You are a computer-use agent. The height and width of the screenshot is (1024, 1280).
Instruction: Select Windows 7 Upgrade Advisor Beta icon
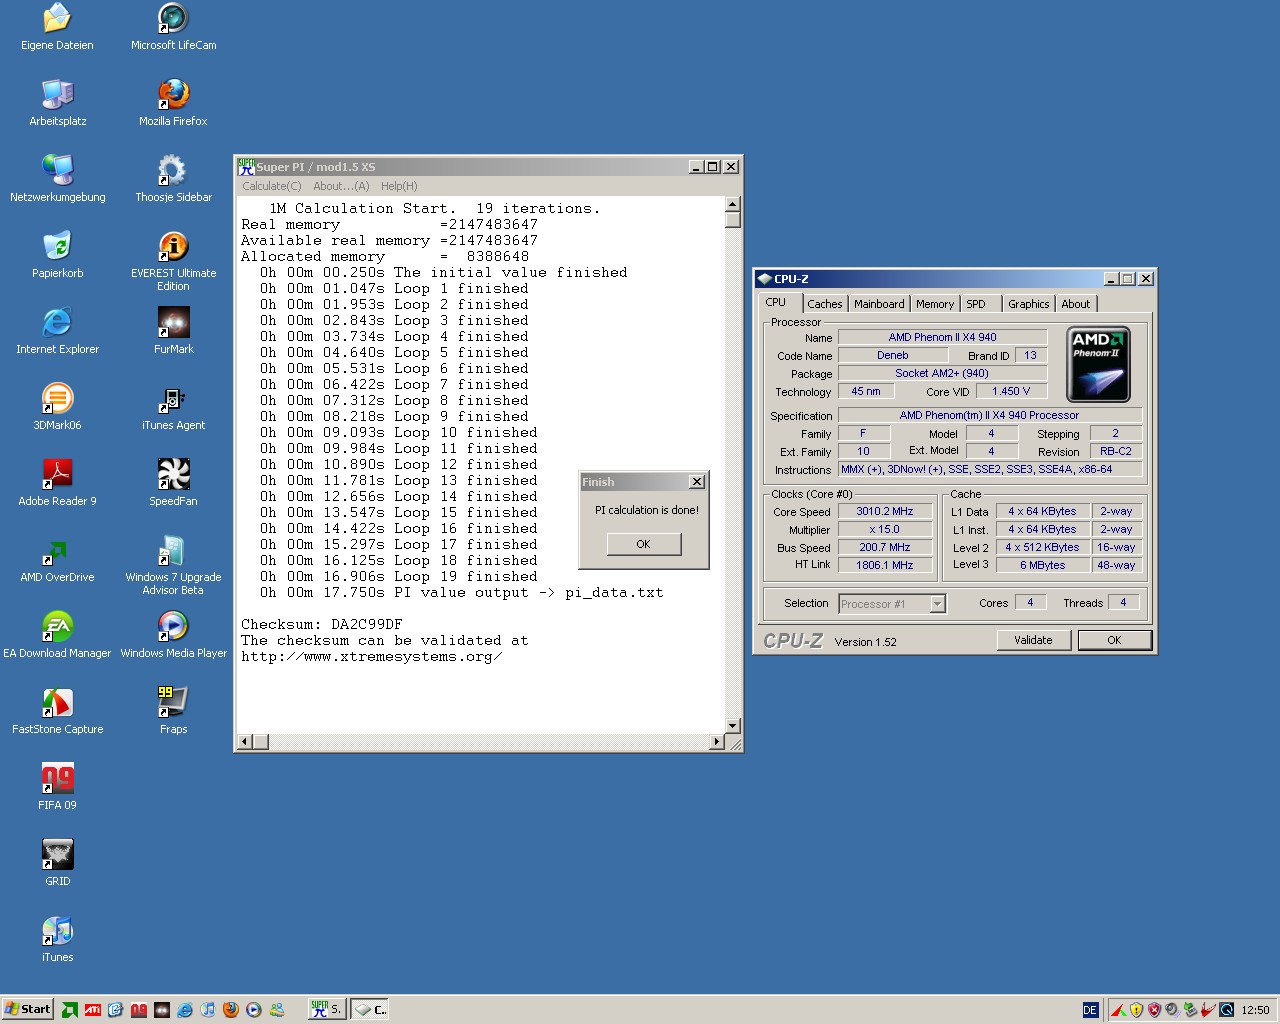tap(173, 565)
